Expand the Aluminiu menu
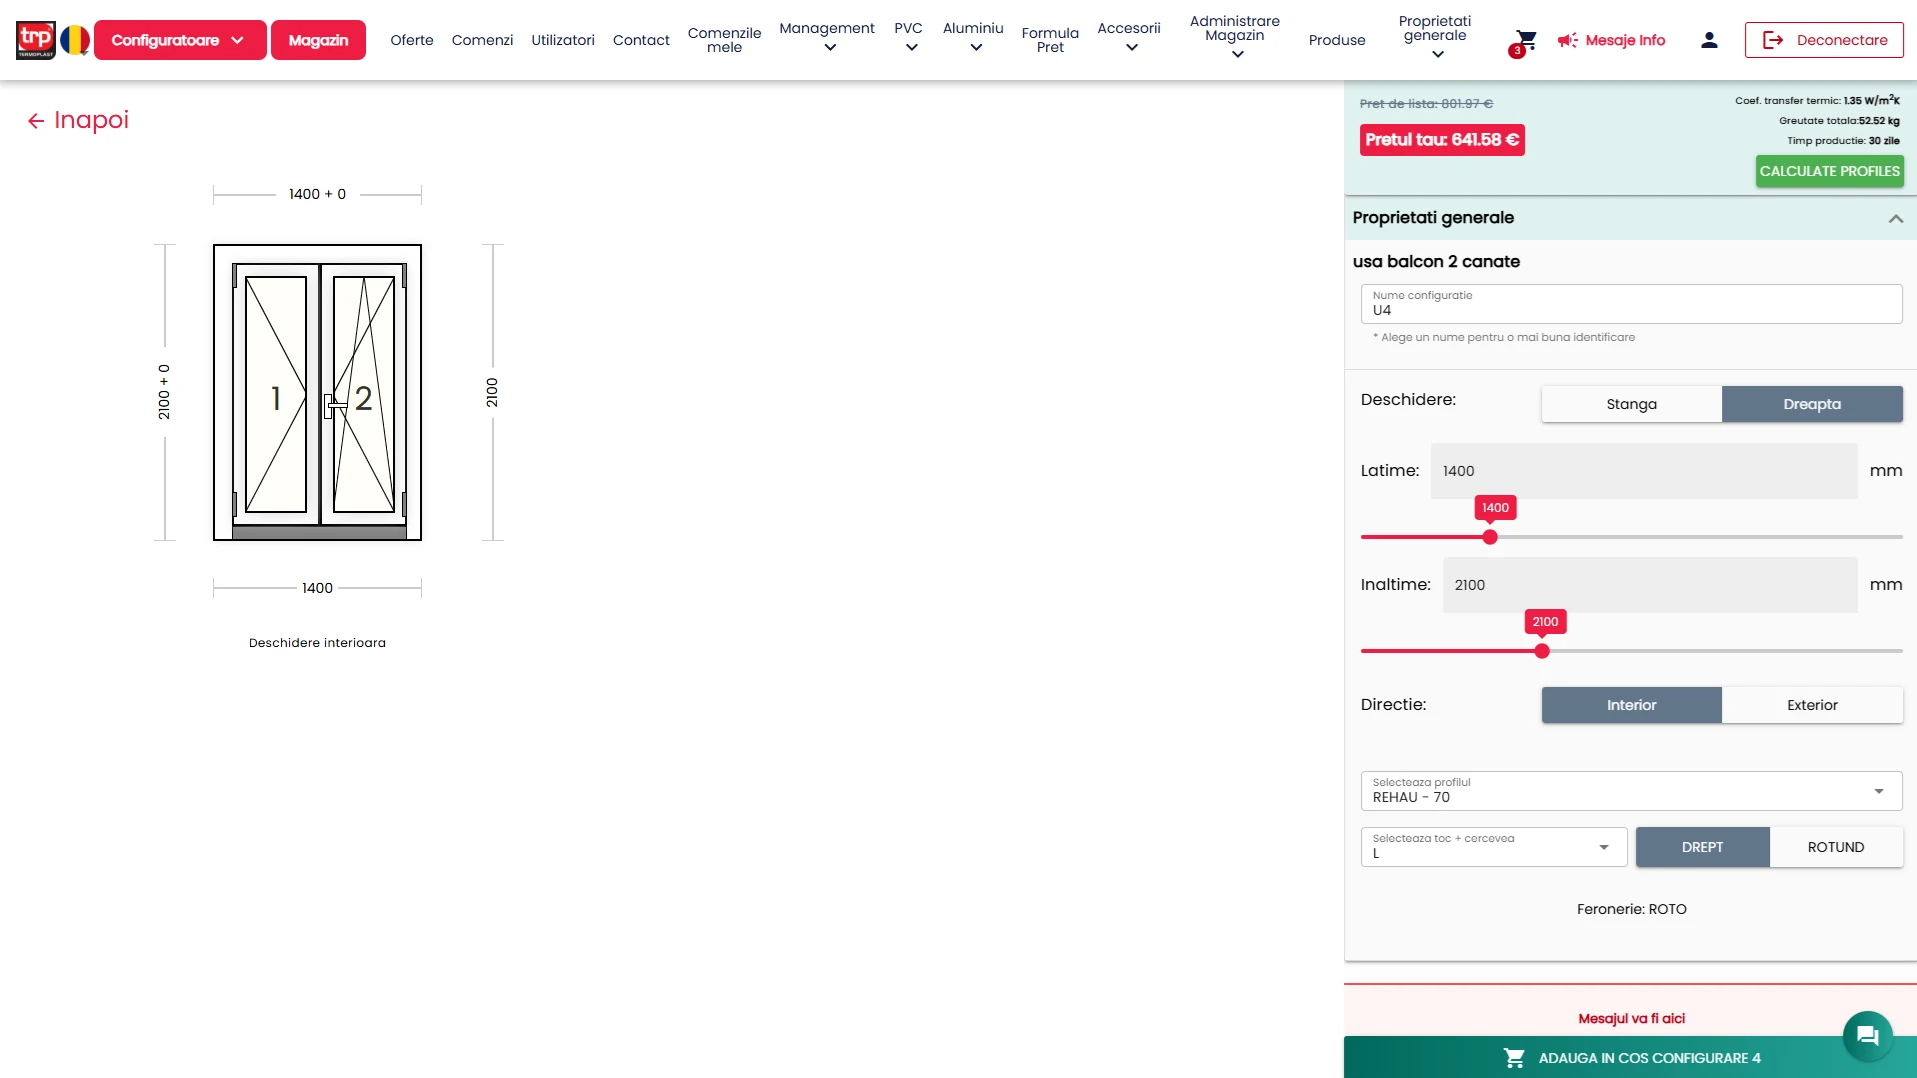The width and height of the screenshot is (1917, 1078). tap(973, 38)
